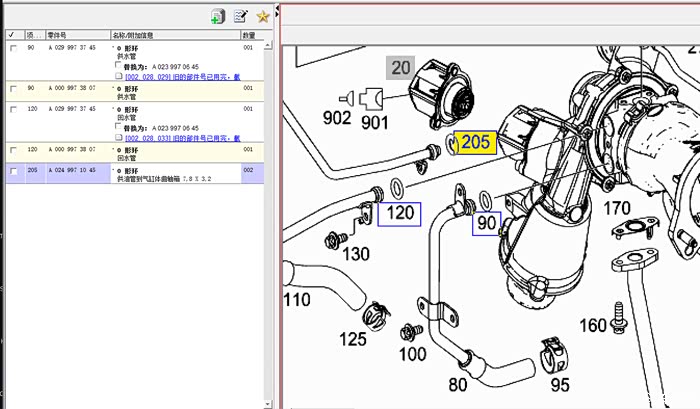Click the note icon before link 002, 028, 033
This screenshot has width=700, height=409.
[x=119, y=139]
